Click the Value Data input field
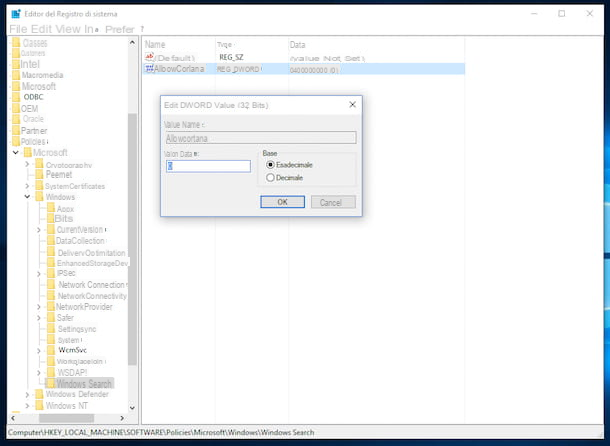The width and height of the screenshot is (610, 446). (208, 166)
